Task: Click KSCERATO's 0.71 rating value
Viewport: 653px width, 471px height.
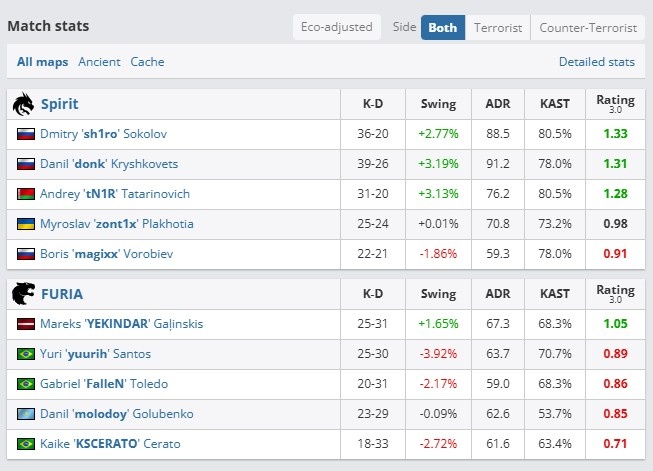Action: (x=616, y=444)
